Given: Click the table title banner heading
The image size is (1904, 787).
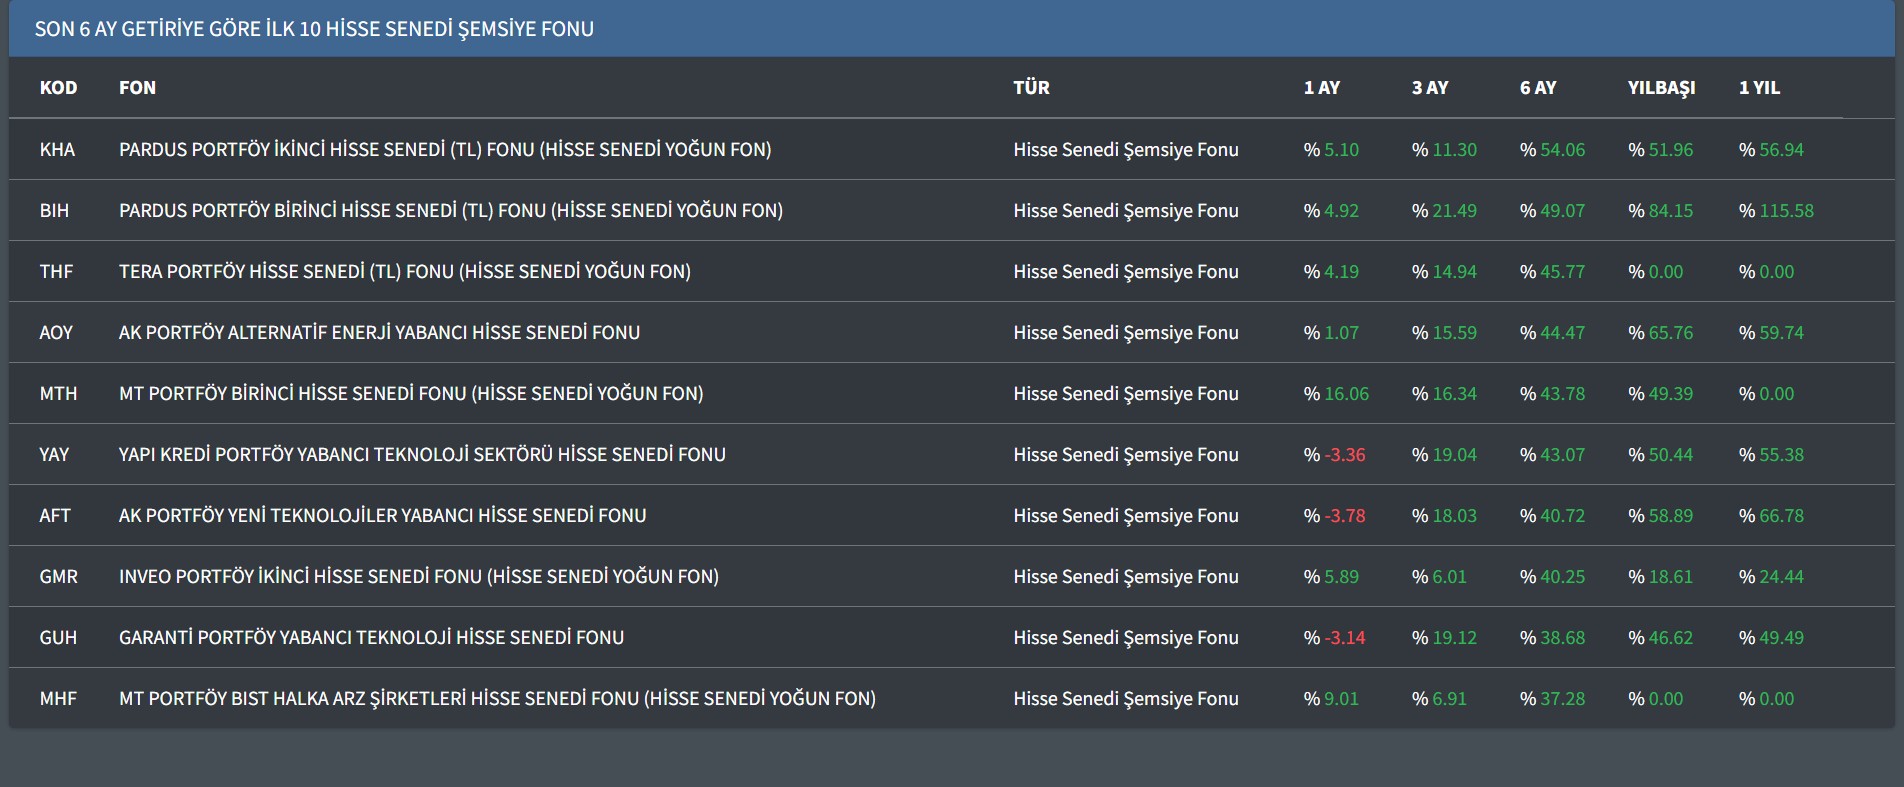Looking at the screenshot, I should [x=314, y=29].
